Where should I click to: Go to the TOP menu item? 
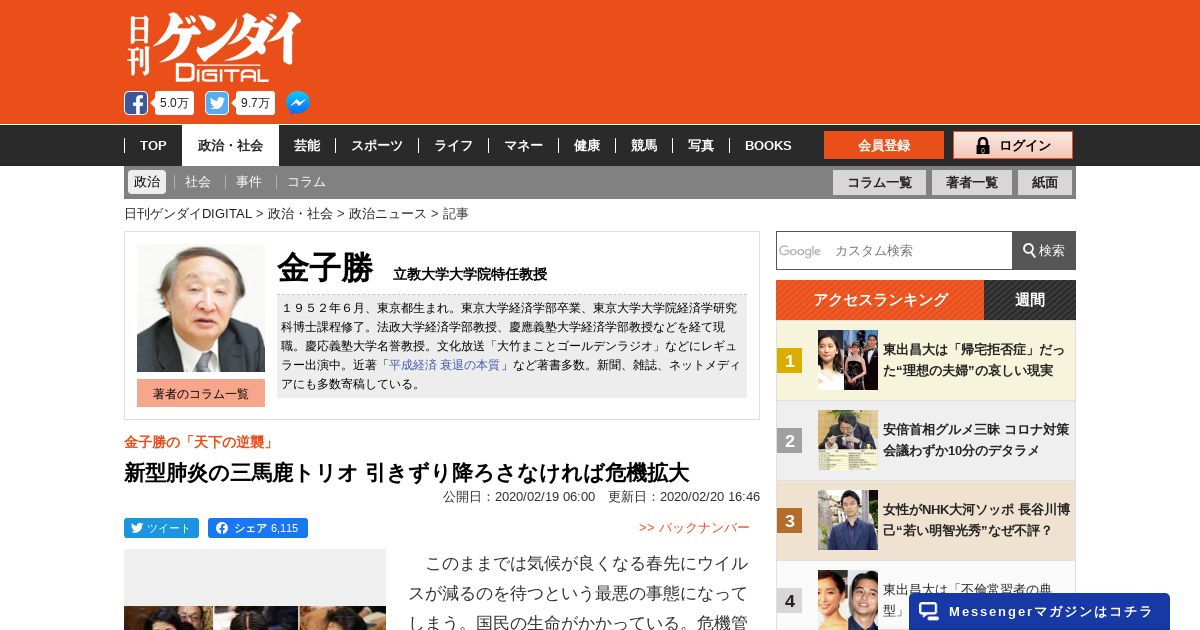(x=153, y=145)
